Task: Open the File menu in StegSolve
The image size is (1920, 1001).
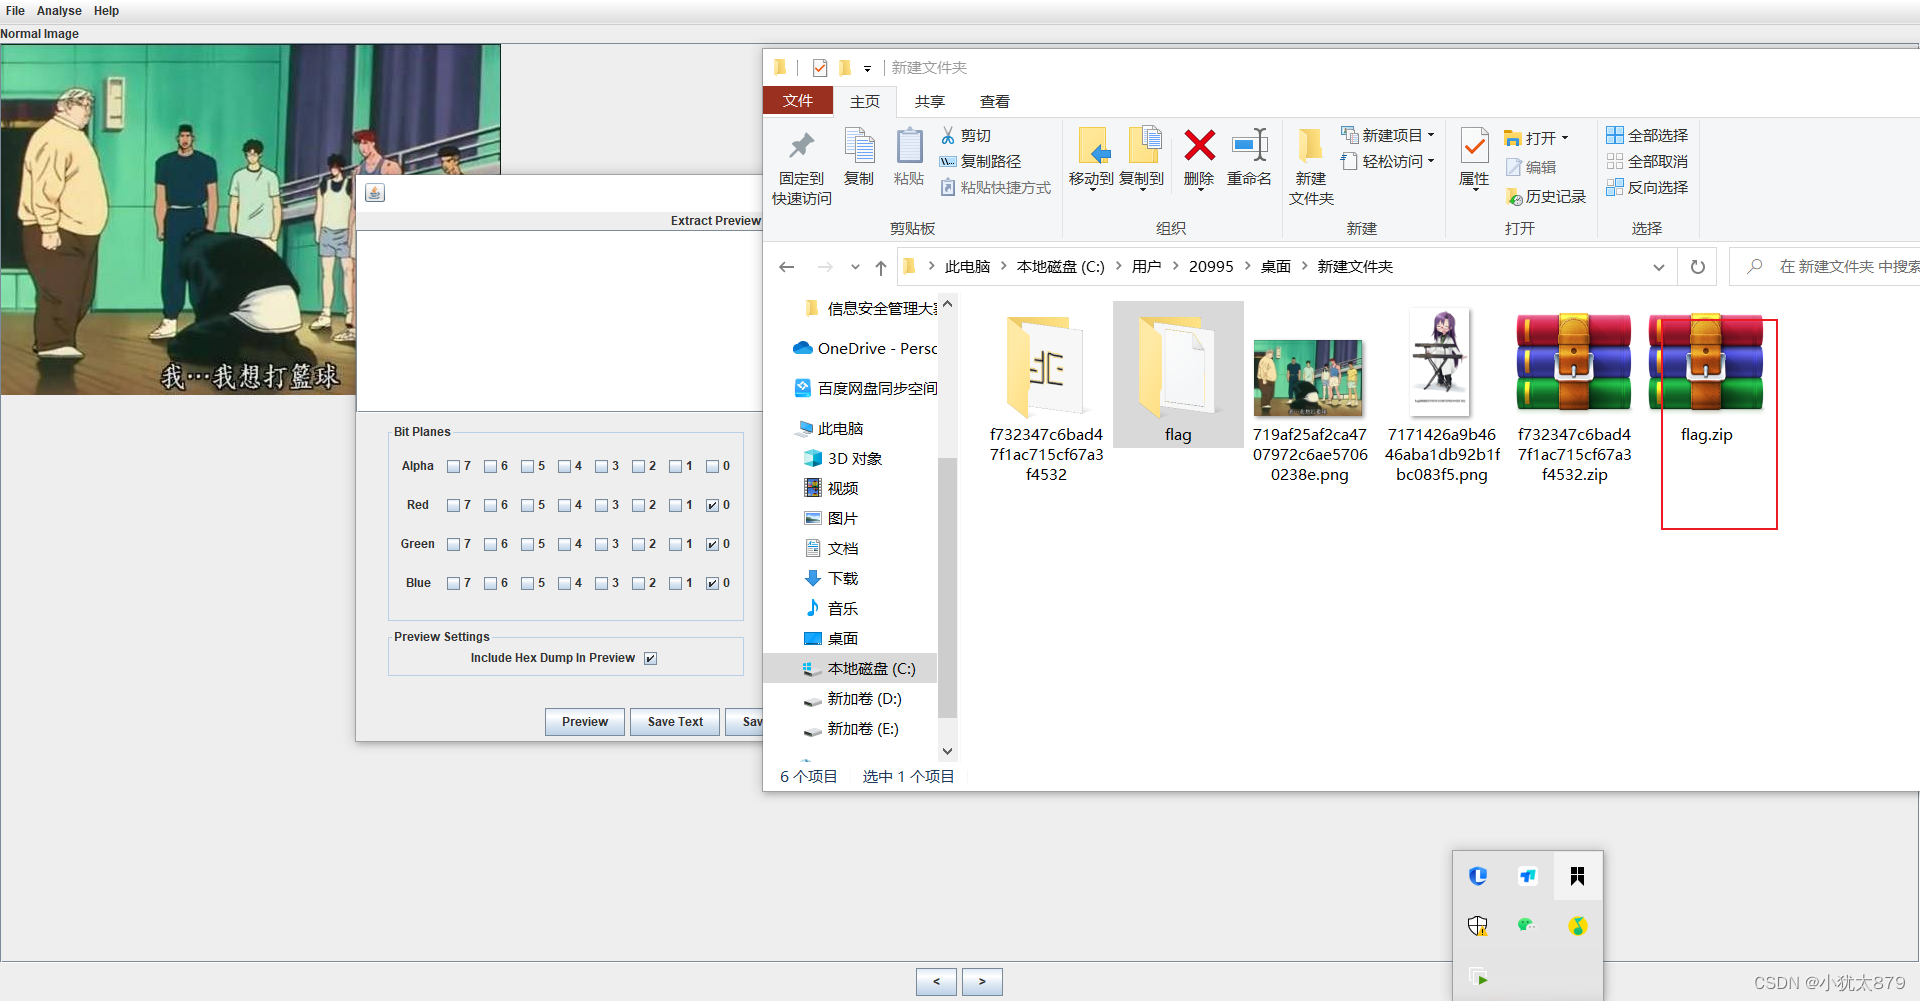Action: pyautogui.click(x=15, y=11)
